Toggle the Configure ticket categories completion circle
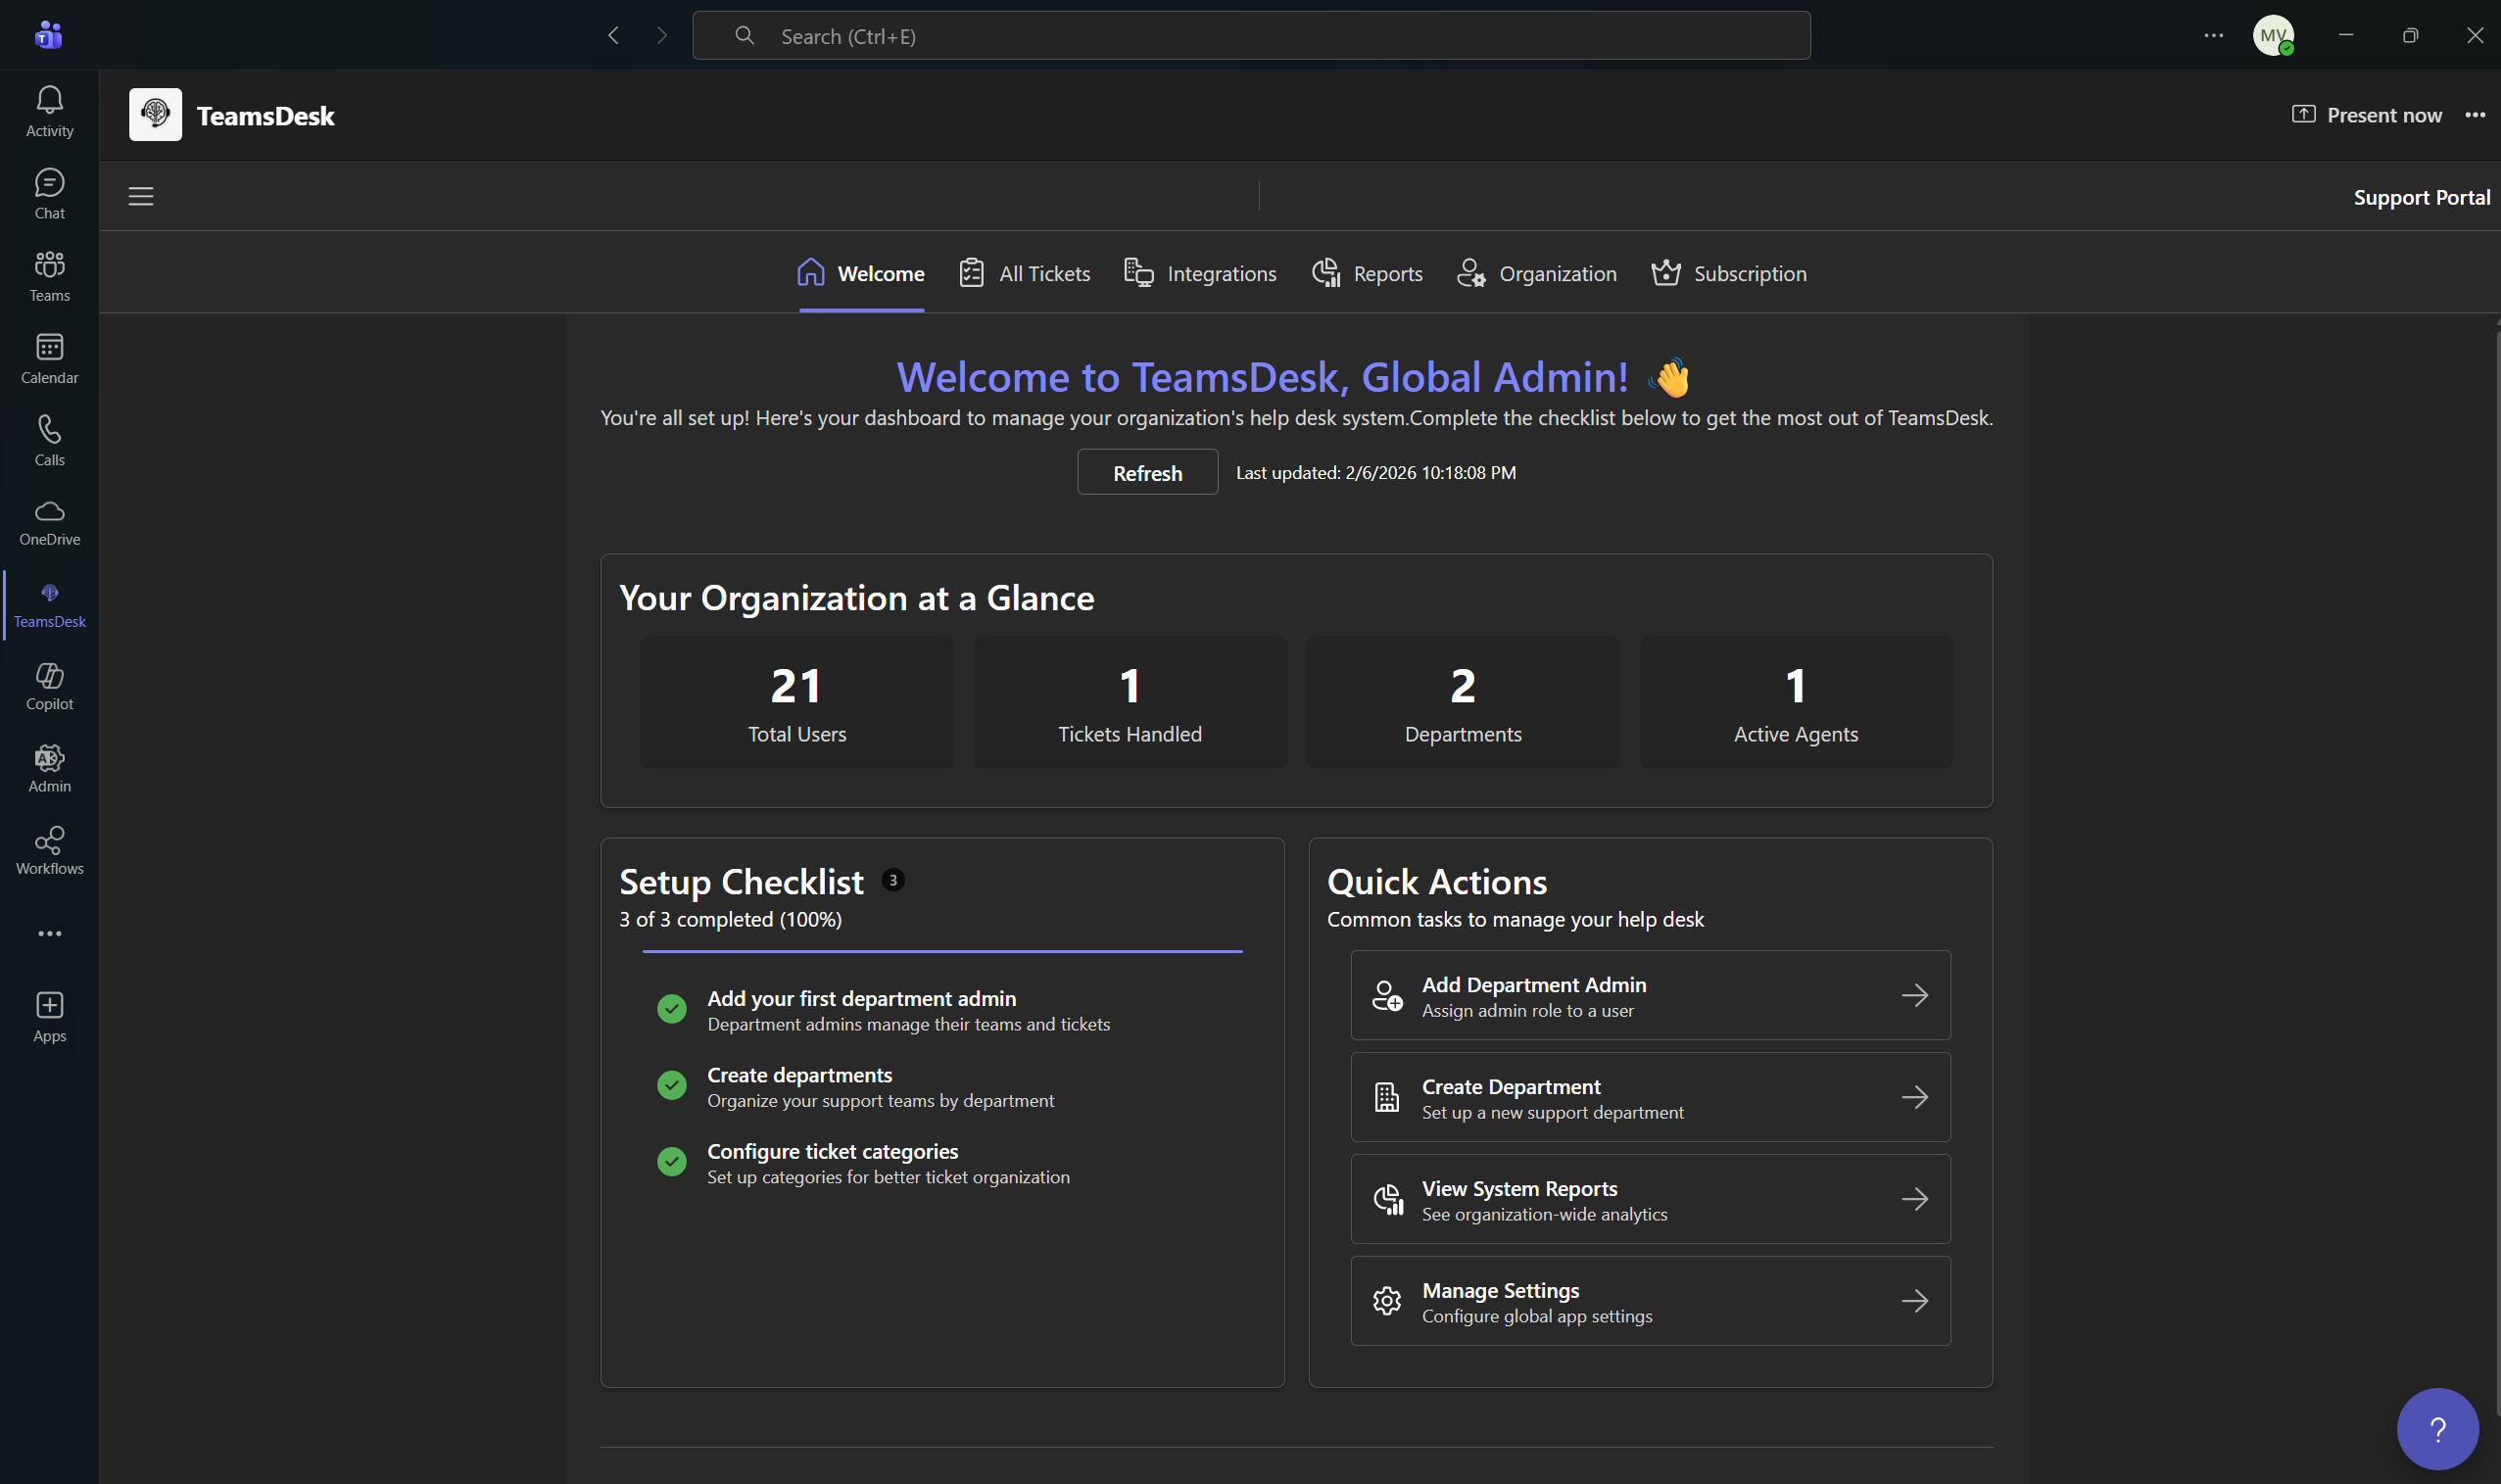This screenshot has width=2501, height=1484. pos(671,1161)
